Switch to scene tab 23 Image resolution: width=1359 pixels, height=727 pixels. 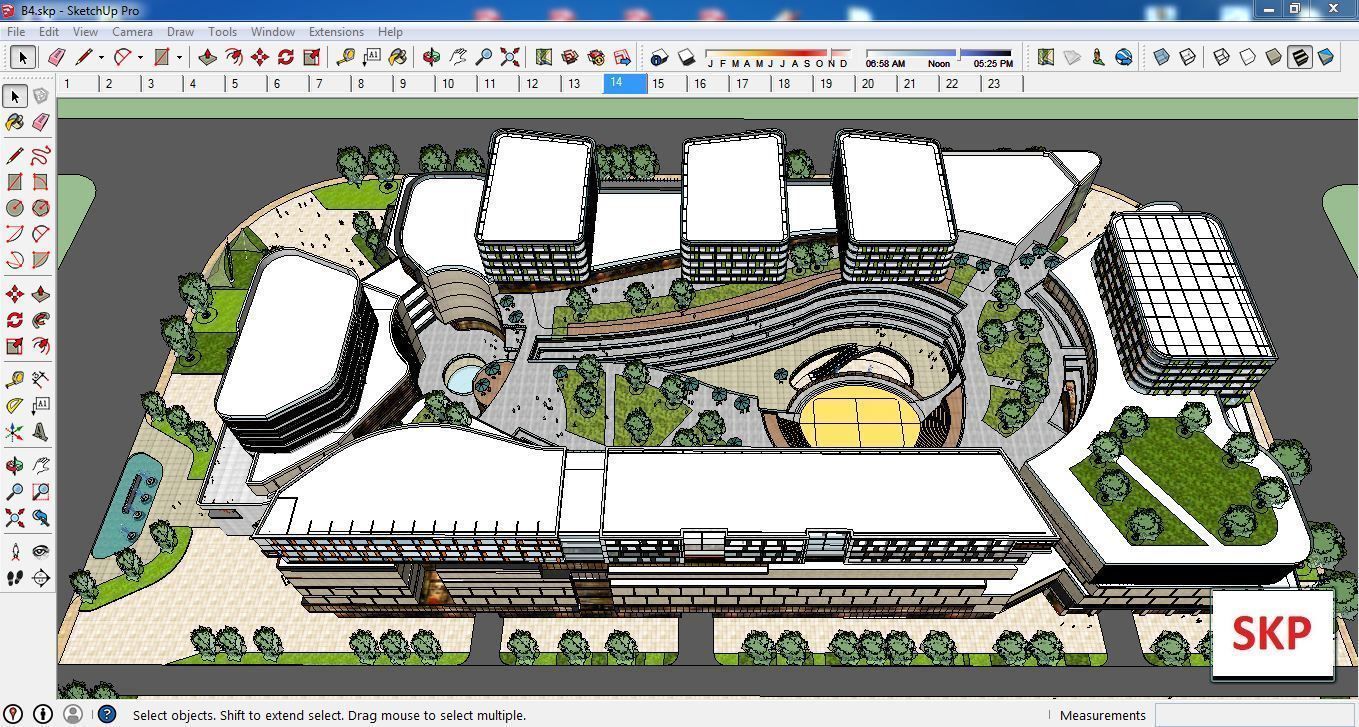[x=1002, y=84]
